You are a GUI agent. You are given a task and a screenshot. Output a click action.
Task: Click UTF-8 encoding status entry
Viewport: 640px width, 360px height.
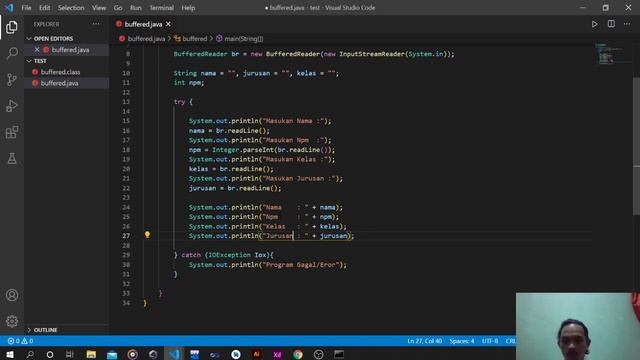pyautogui.click(x=490, y=341)
